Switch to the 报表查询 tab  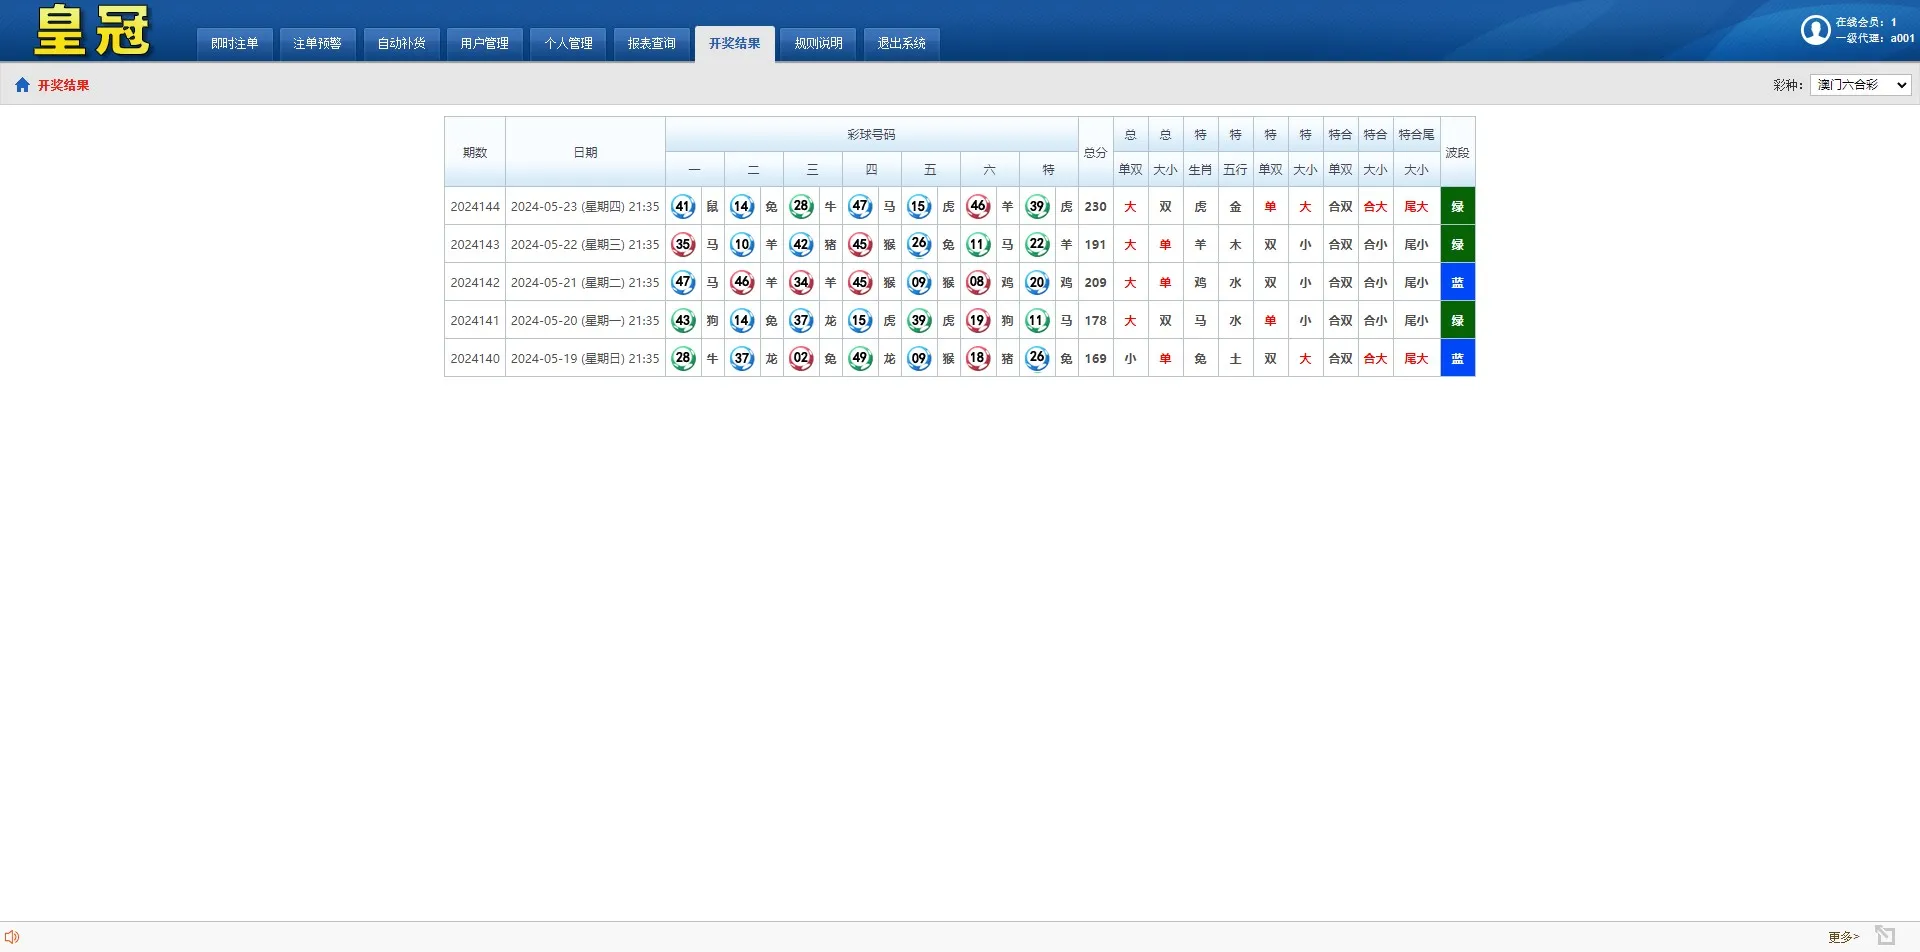[x=651, y=44]
